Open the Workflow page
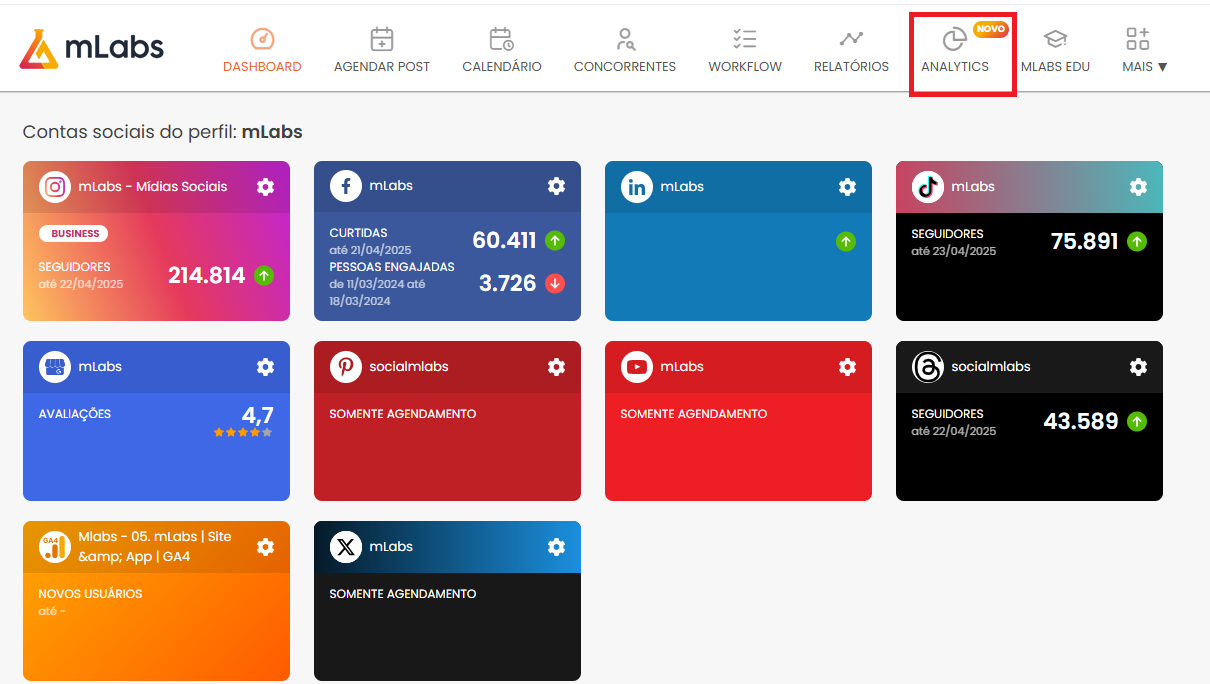 (745, 51)
